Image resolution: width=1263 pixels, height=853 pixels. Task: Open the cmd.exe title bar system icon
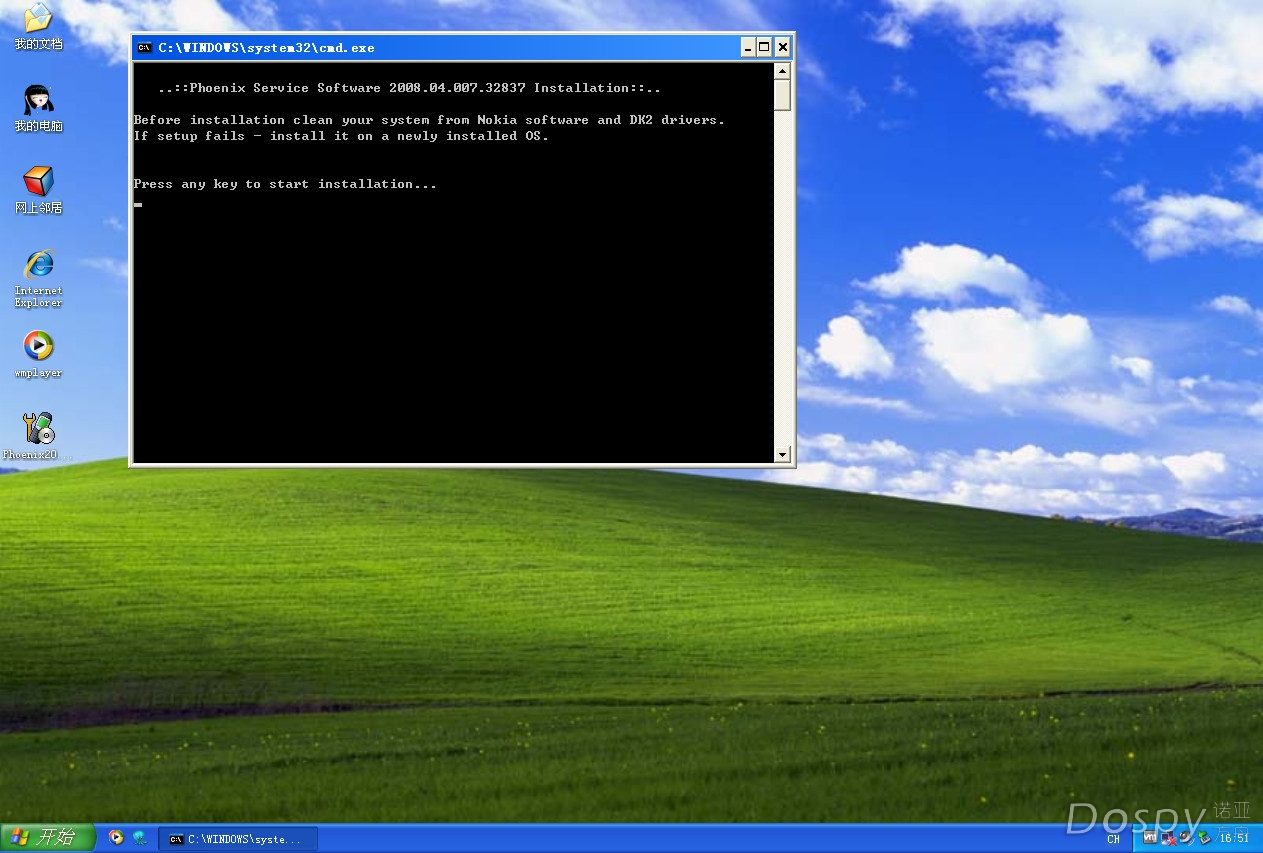pyautogui.click(x=145, y=47)
